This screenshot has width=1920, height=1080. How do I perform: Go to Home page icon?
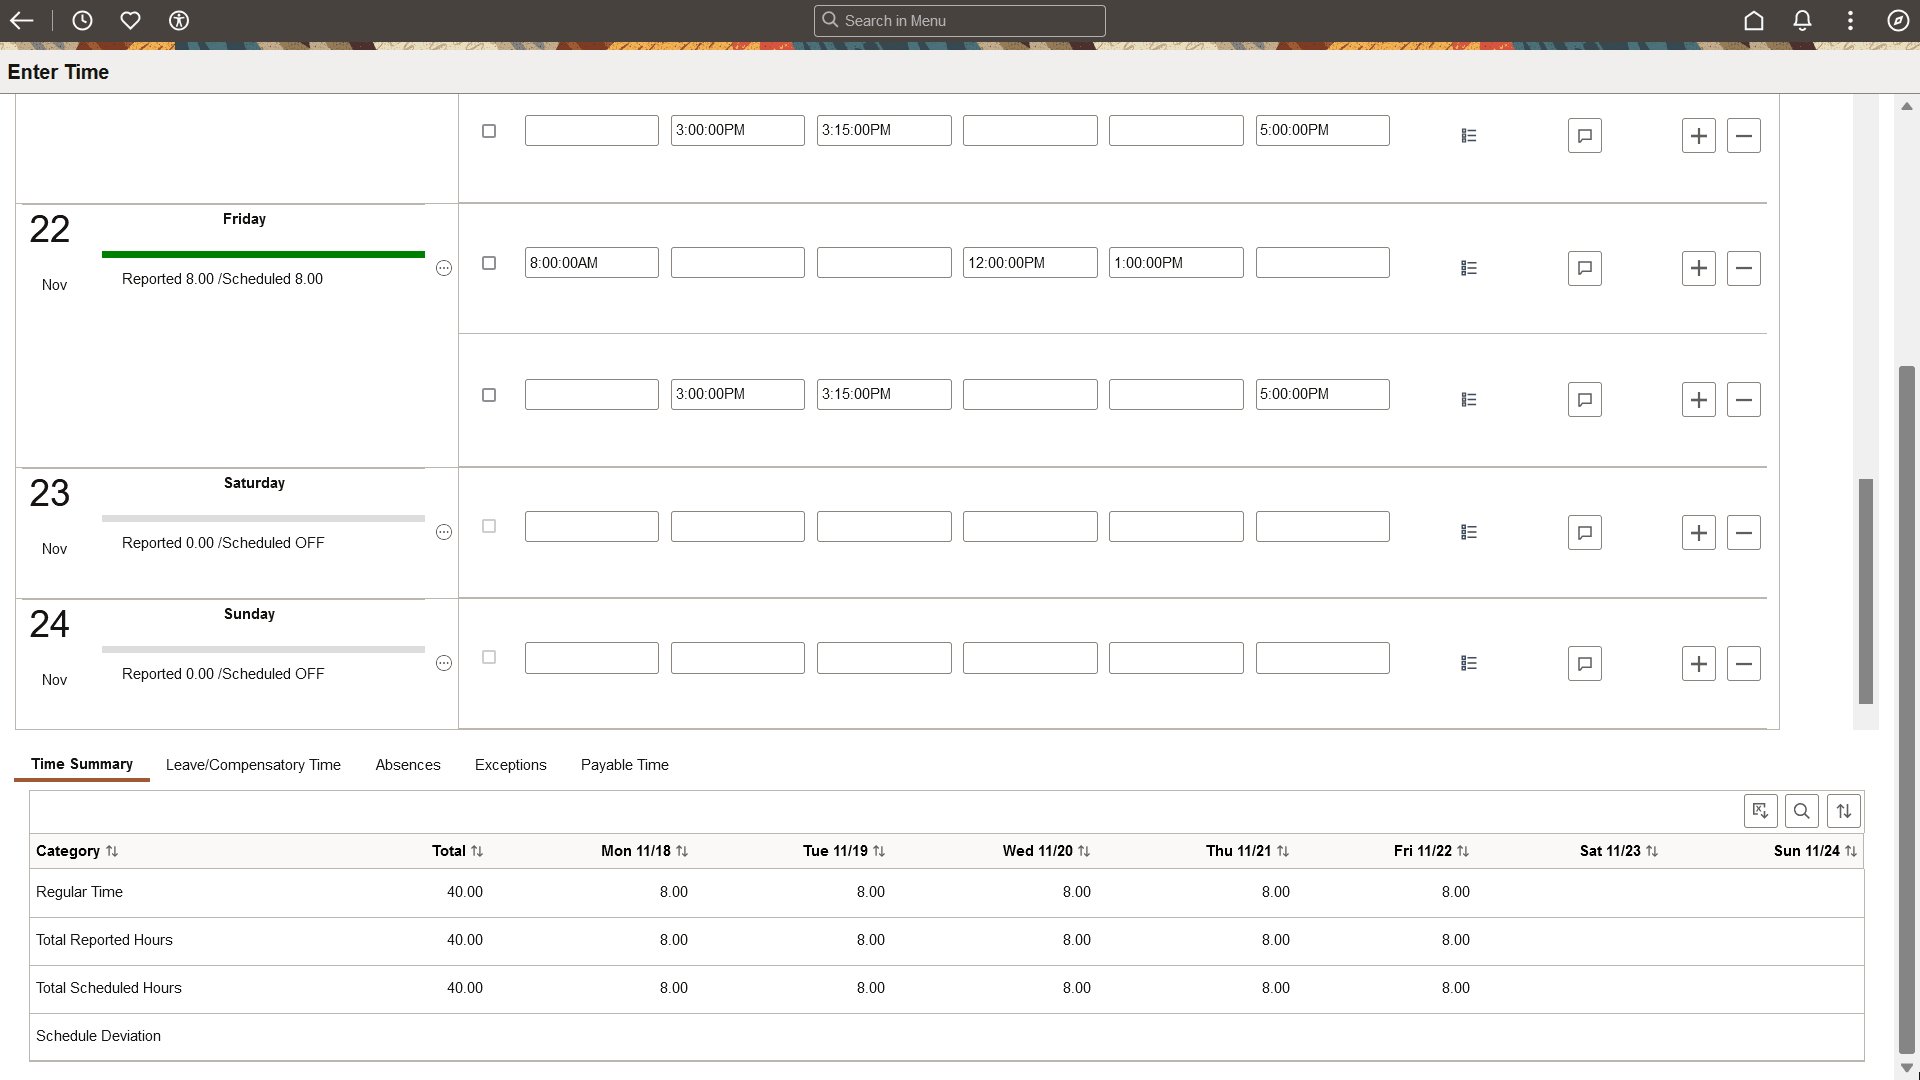pyautogui.click(x=1754, y=20)
